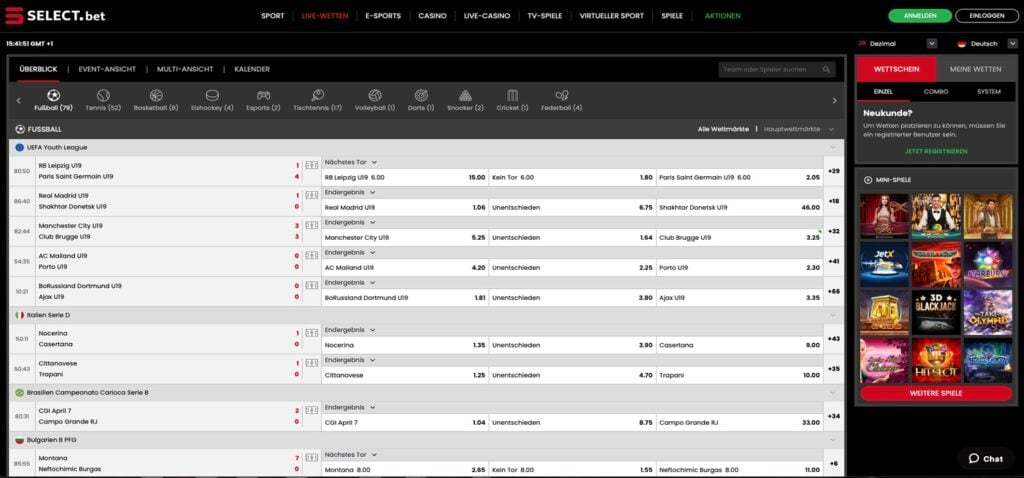Image resolution: width=1024 pixels, height=478 pixels.
Task: Click the search magnifier icon
Action: coord(826,69)
